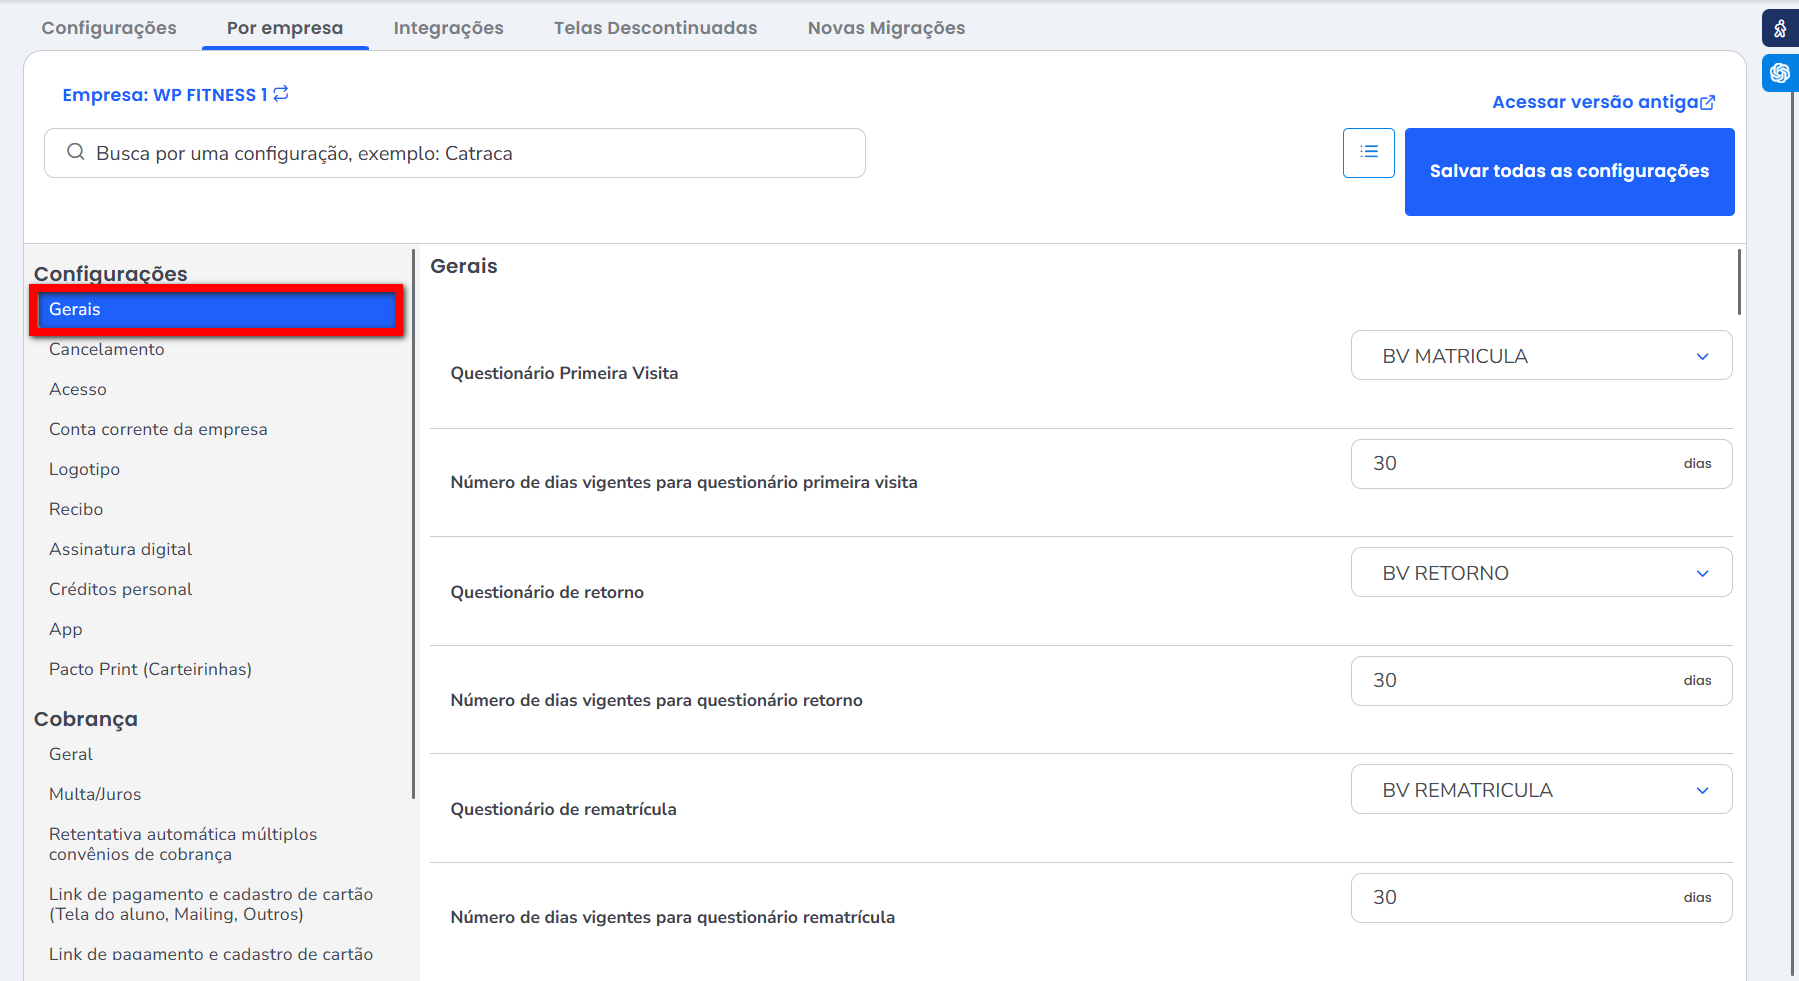This screenshot has height=981, width=1799.
Task: Open the AI assistant icon on right edge
Action: coord(1779,73)
